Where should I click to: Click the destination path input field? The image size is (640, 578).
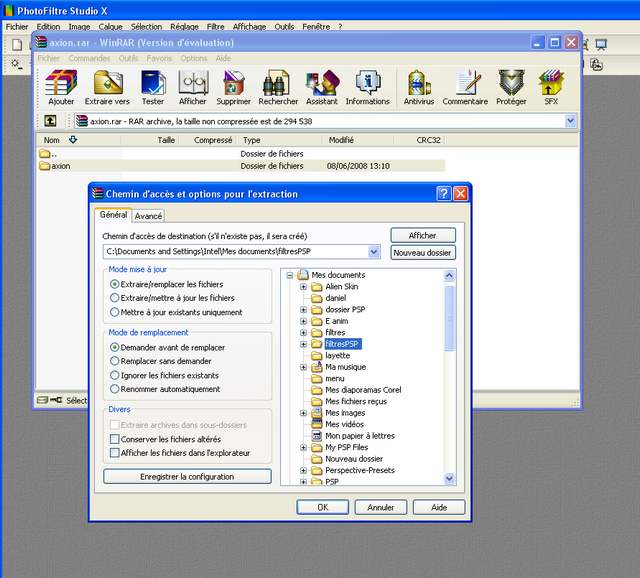(x=236, y=252)
